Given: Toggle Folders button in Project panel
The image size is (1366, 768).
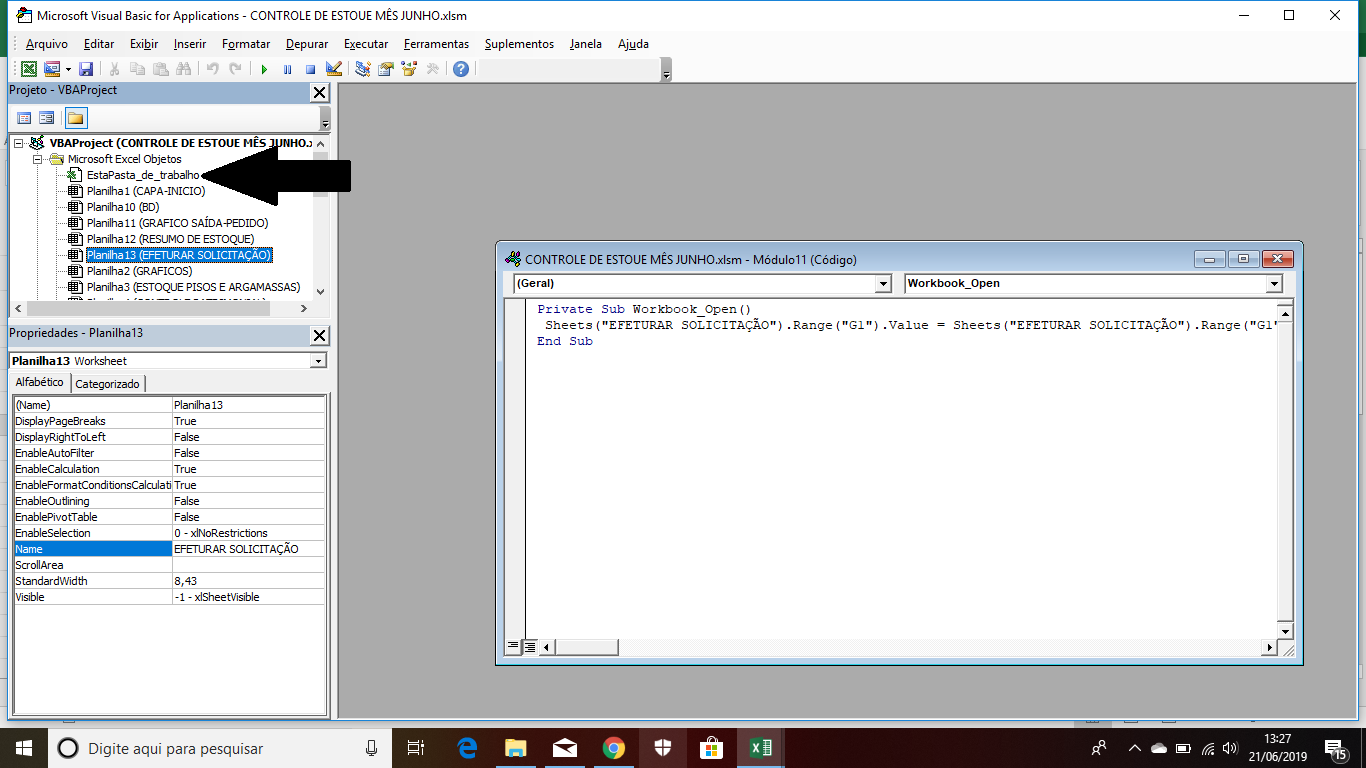Looking at the screenshot, I should 76,118.
